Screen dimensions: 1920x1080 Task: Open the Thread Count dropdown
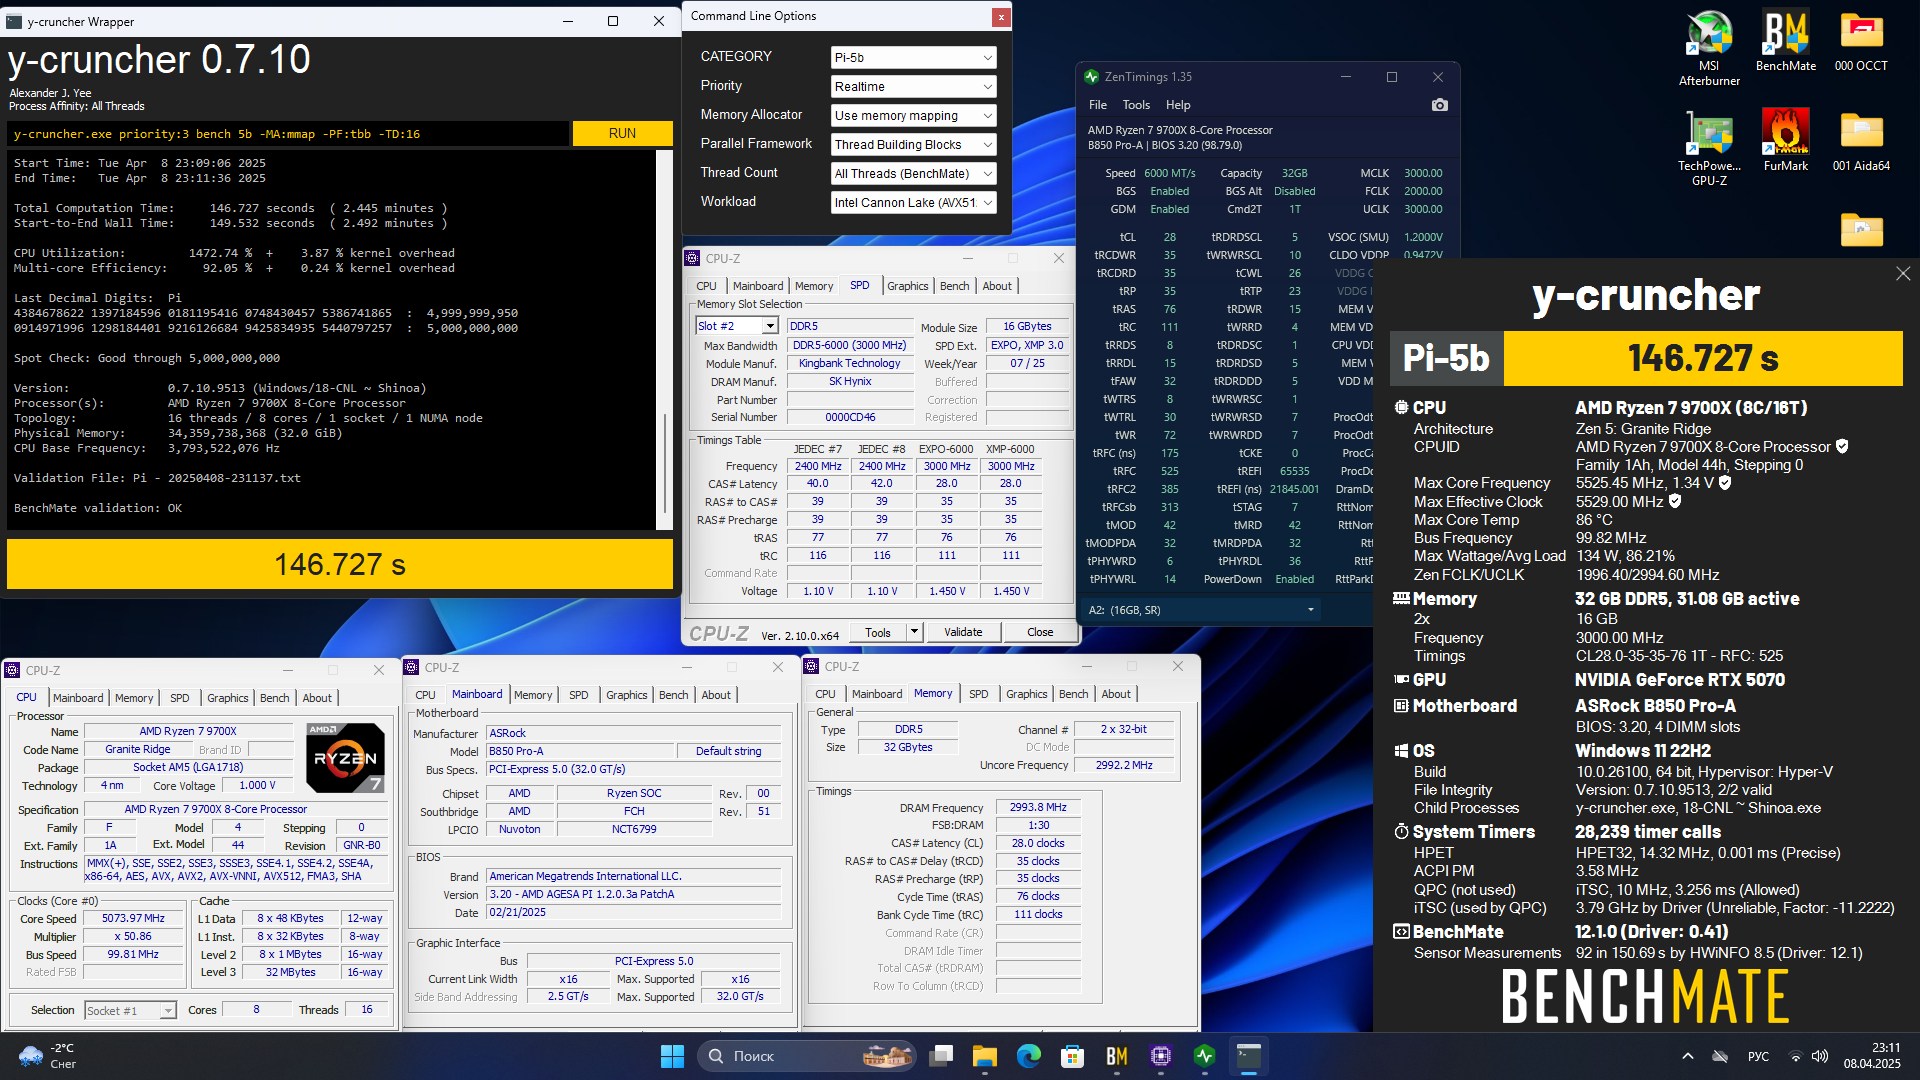[x=913, y=174]
